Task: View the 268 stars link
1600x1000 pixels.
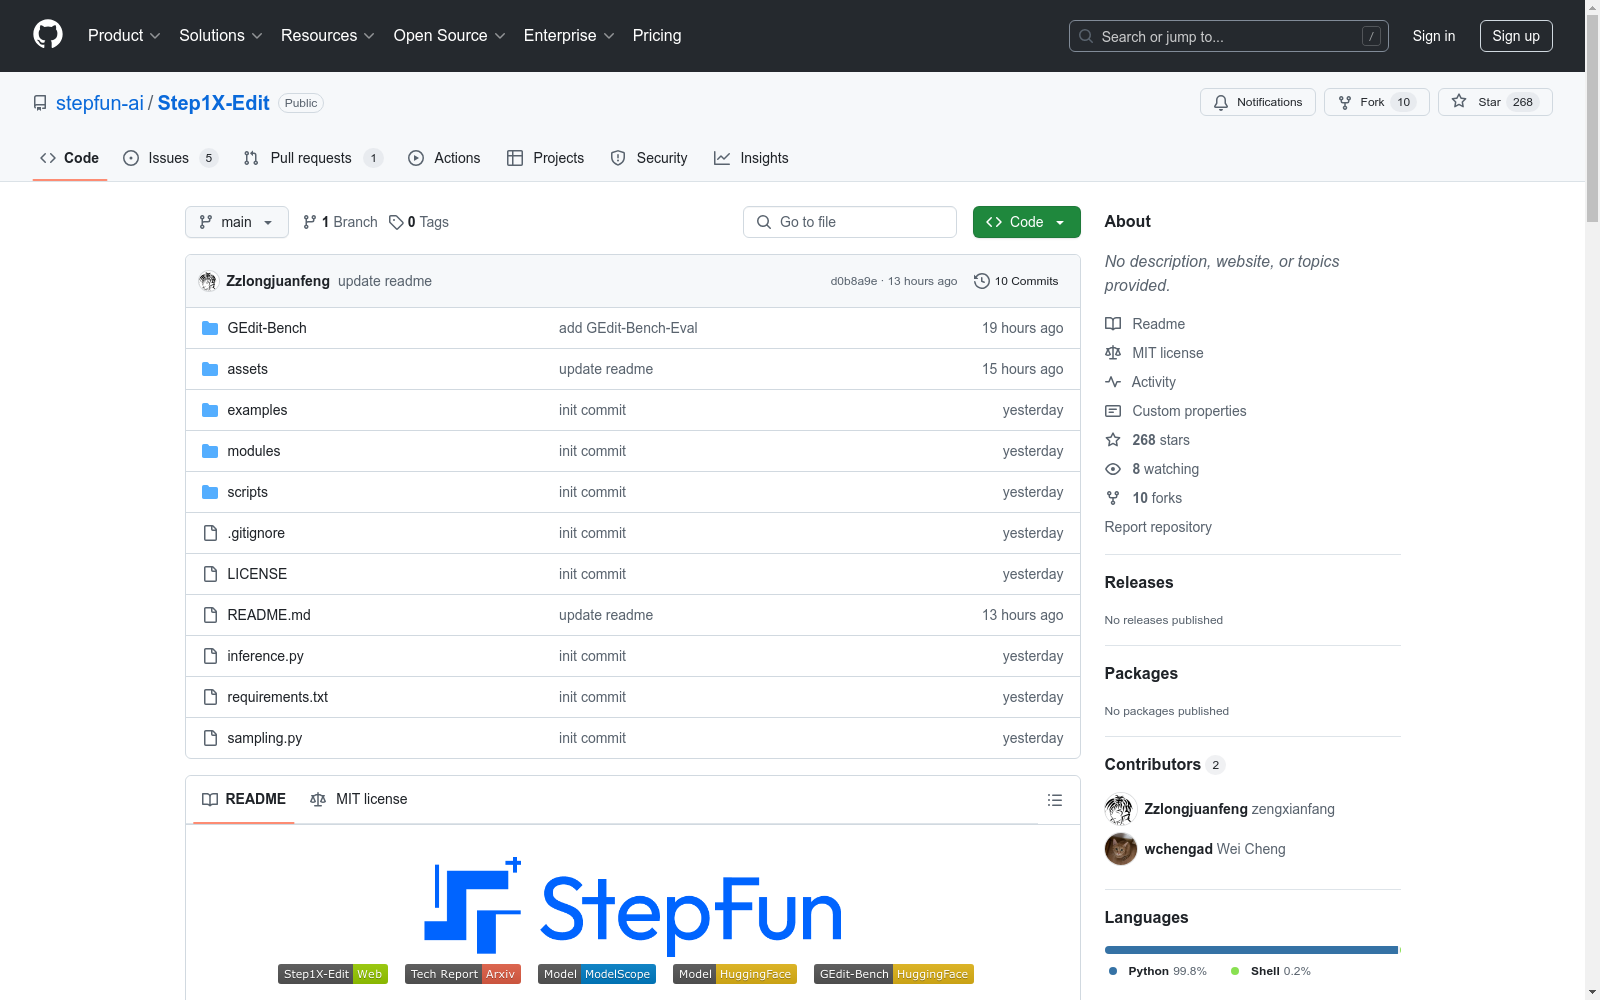Action: coord(1147,440)
